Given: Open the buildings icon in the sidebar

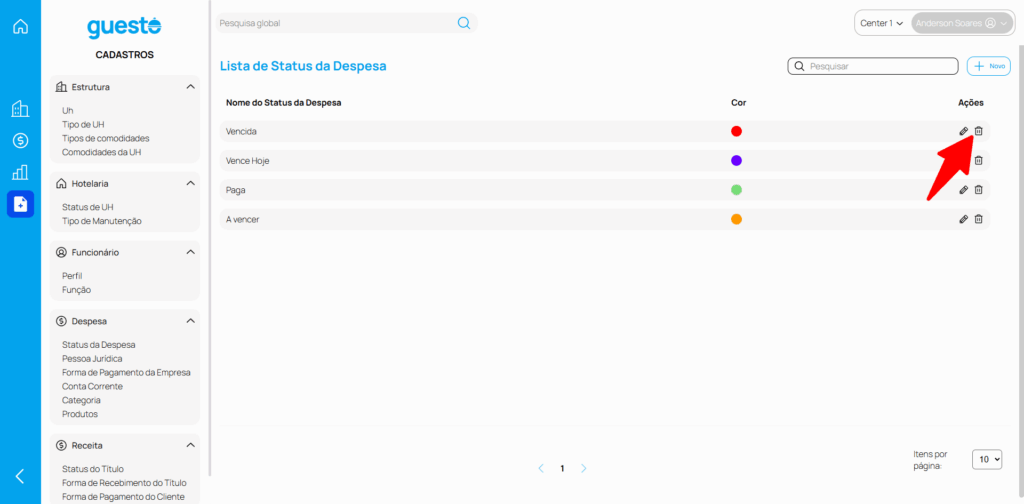Looking at the screenshot, I should click(20, 109).
